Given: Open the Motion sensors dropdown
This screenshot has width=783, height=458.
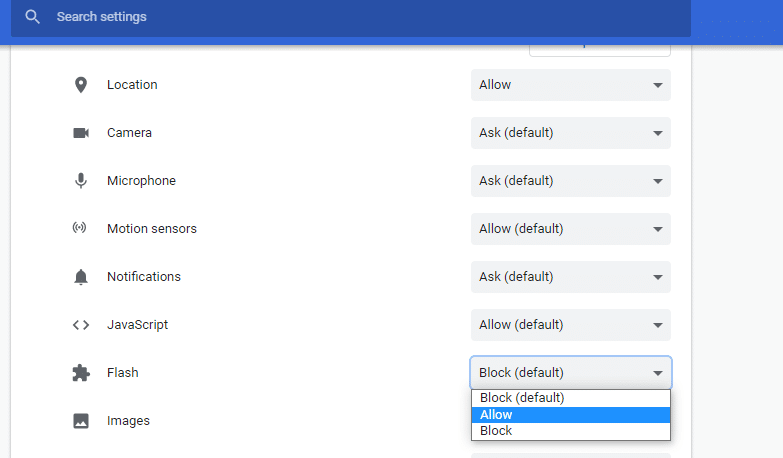Looking at the screenshot, I should 570,229.
